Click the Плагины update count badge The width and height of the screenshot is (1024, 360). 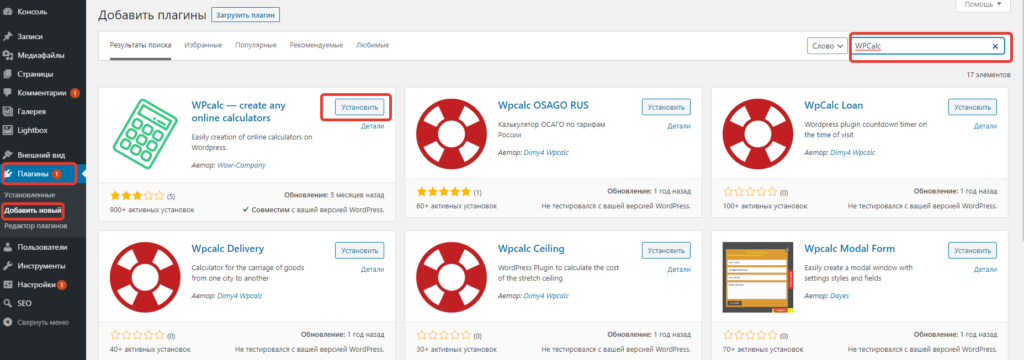tap(57, 174)
